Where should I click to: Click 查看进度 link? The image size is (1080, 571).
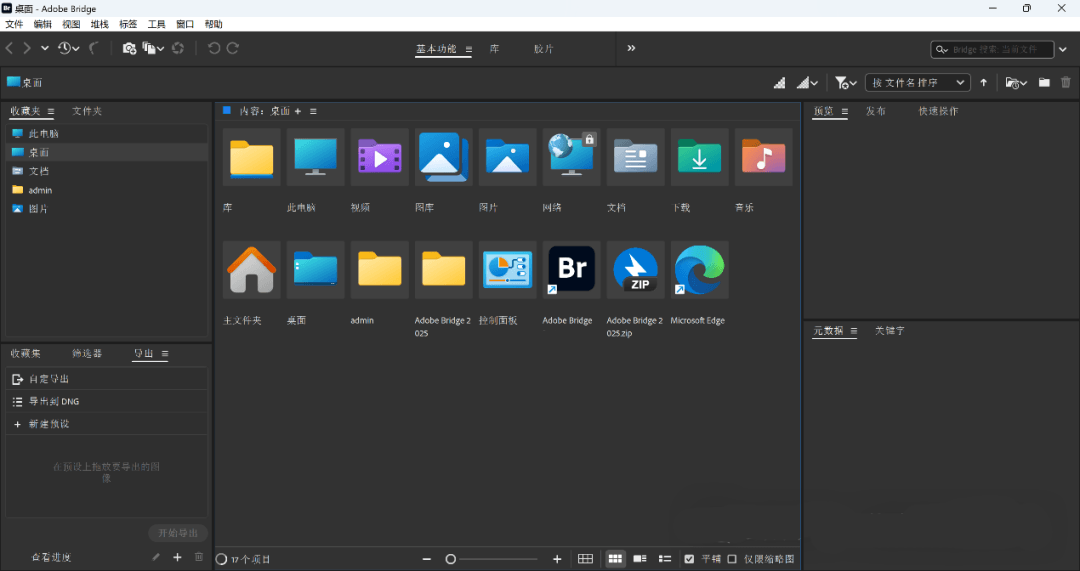[51, 557]
